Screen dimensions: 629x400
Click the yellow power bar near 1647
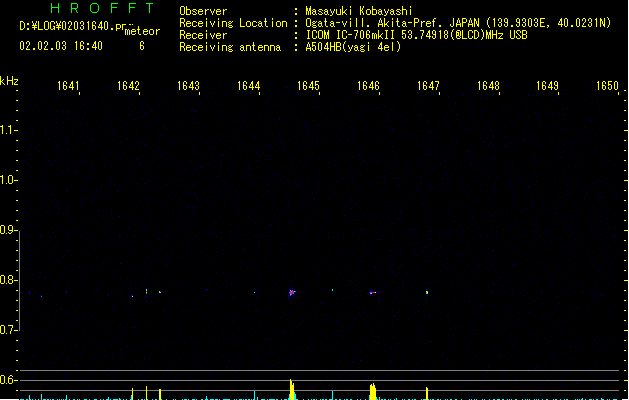427,393
